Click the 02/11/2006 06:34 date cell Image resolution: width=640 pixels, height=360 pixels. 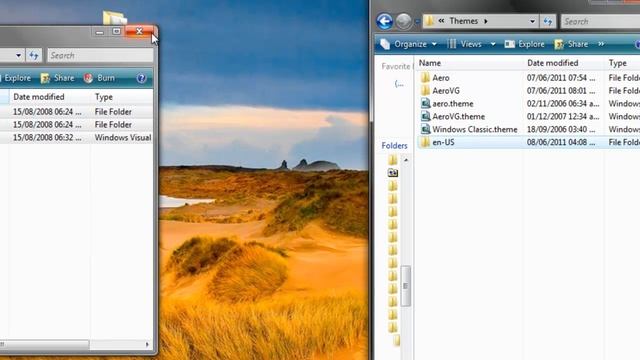coord(563,104)
